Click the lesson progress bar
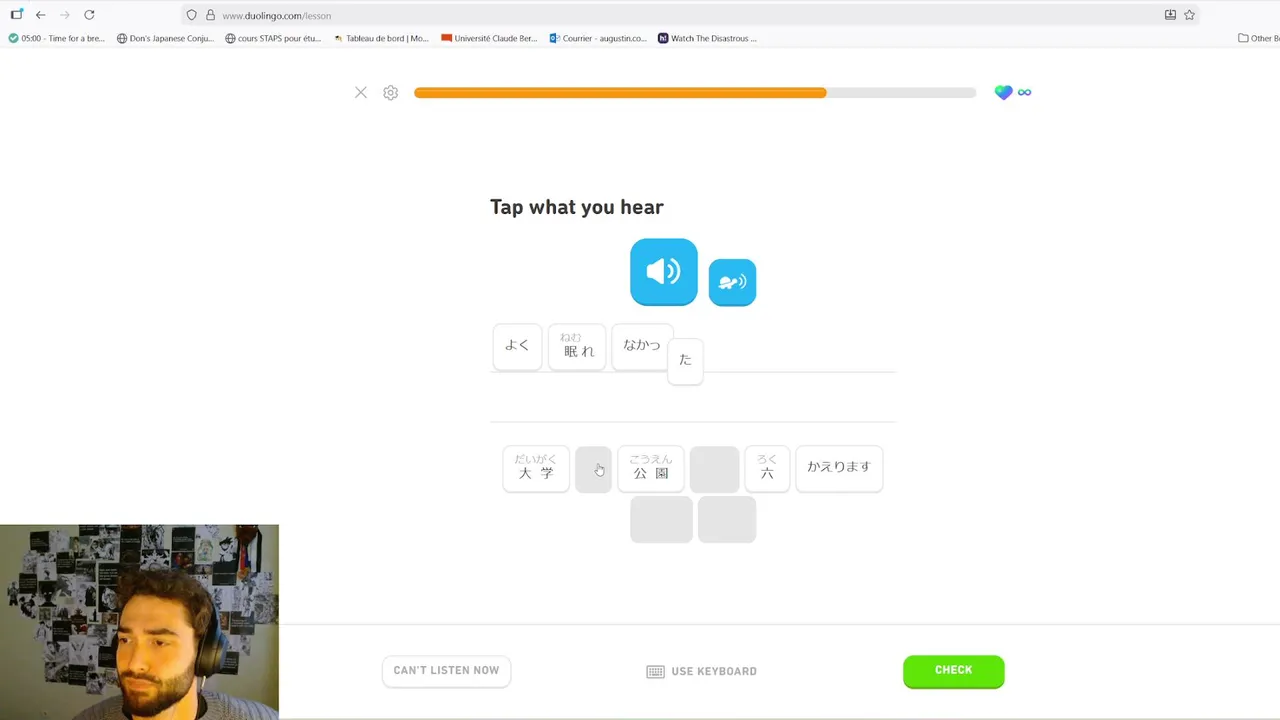Image resolution: width=1280 pixels, height=720 pixels. pyautogui.click(x=695, y=92)
